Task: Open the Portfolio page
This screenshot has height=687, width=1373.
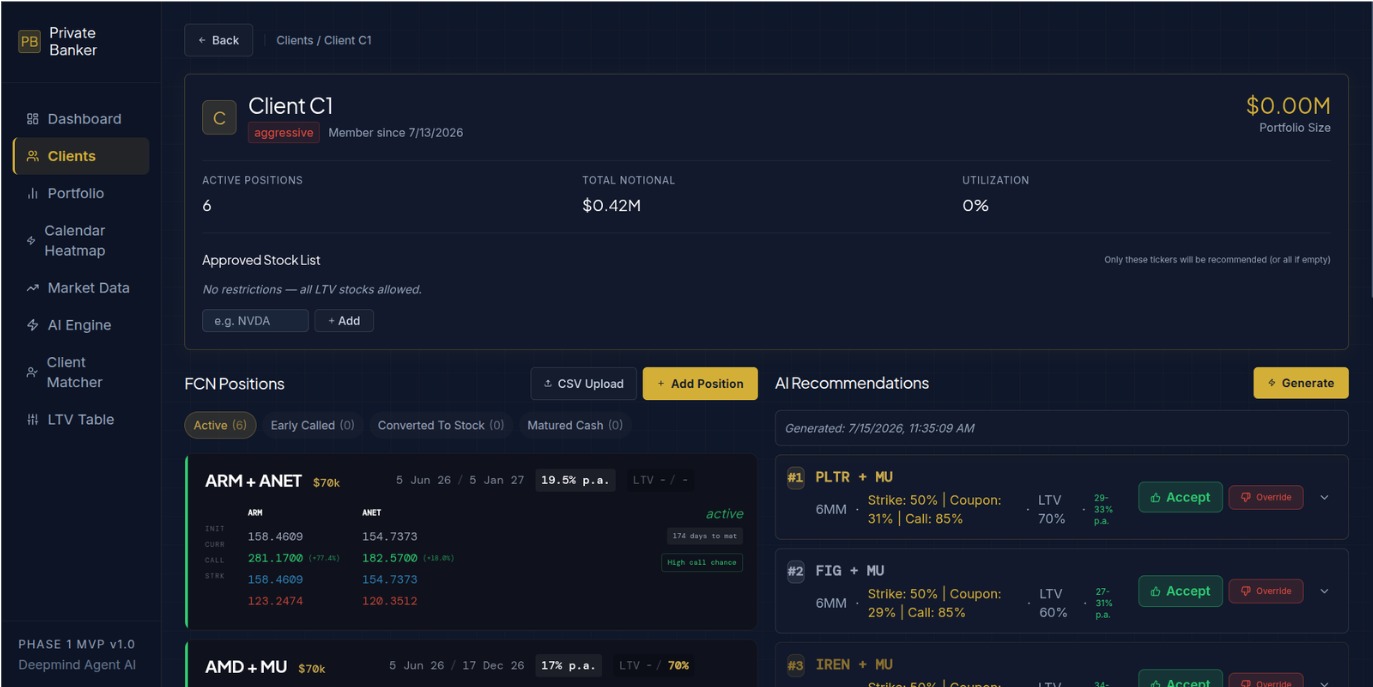Action: 81,193
